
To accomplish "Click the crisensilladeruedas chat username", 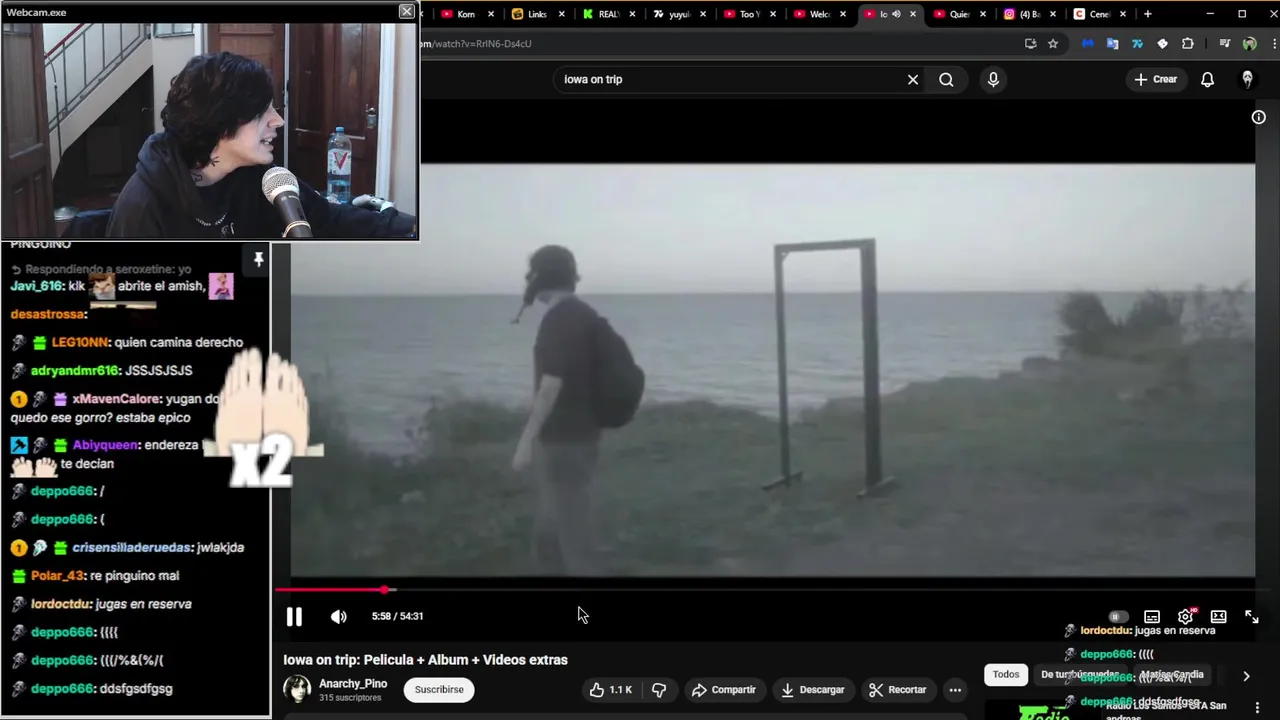I will click(x=131, y=548).
